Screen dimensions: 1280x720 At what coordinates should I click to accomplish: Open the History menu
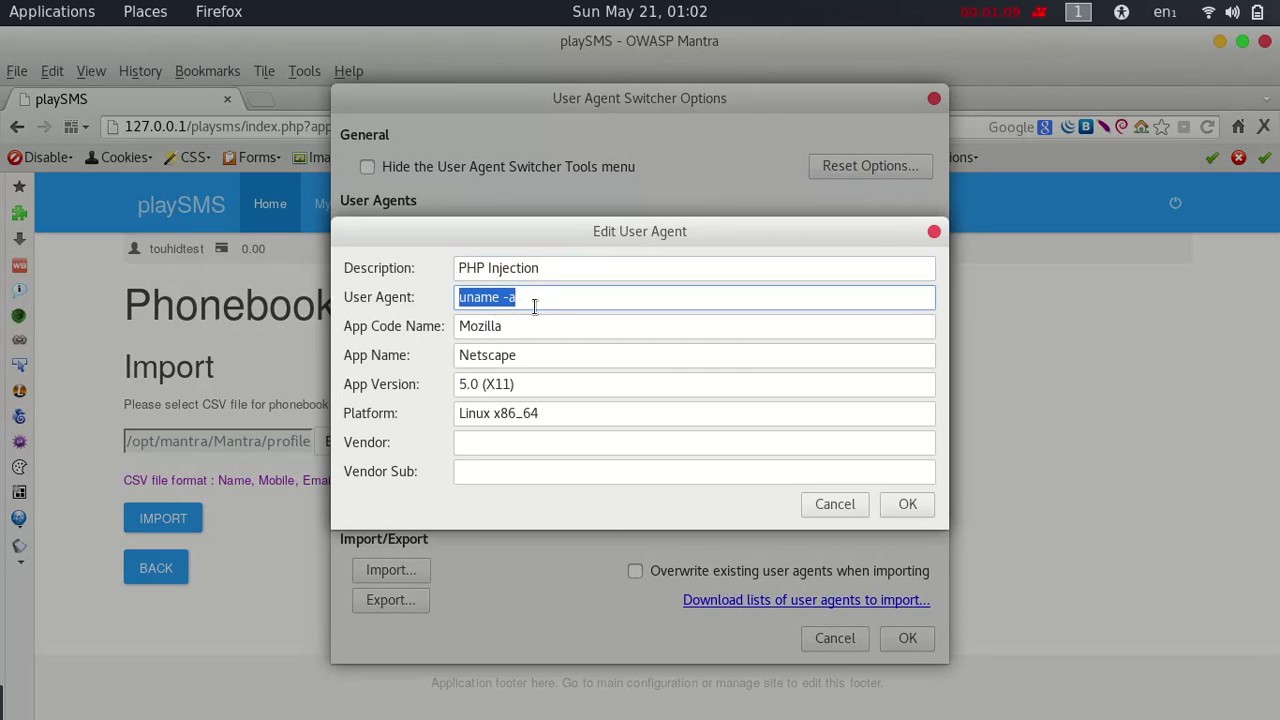coord(140,71)
